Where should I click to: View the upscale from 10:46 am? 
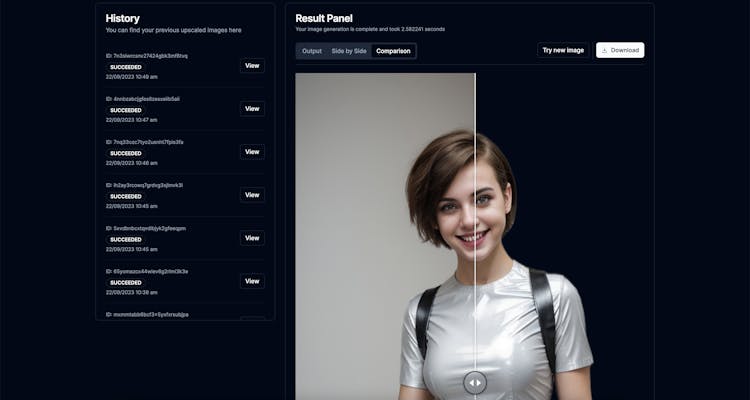pos(252,152)
